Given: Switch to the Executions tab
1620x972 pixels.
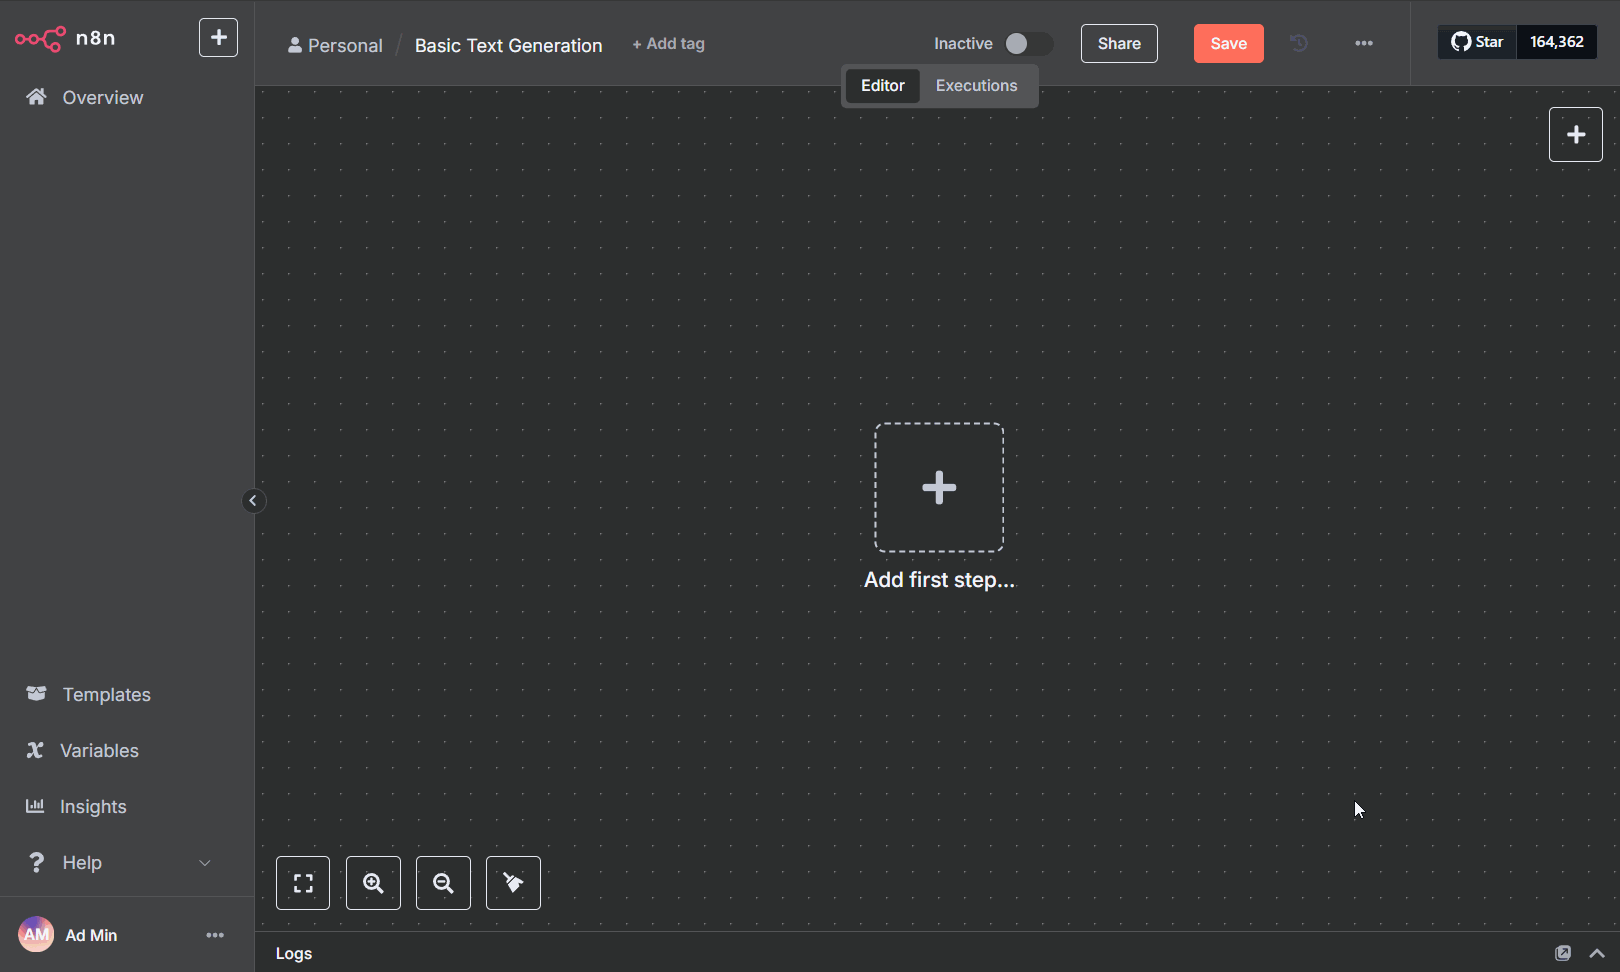Looking at the screenshot, I should coord(977,86).
